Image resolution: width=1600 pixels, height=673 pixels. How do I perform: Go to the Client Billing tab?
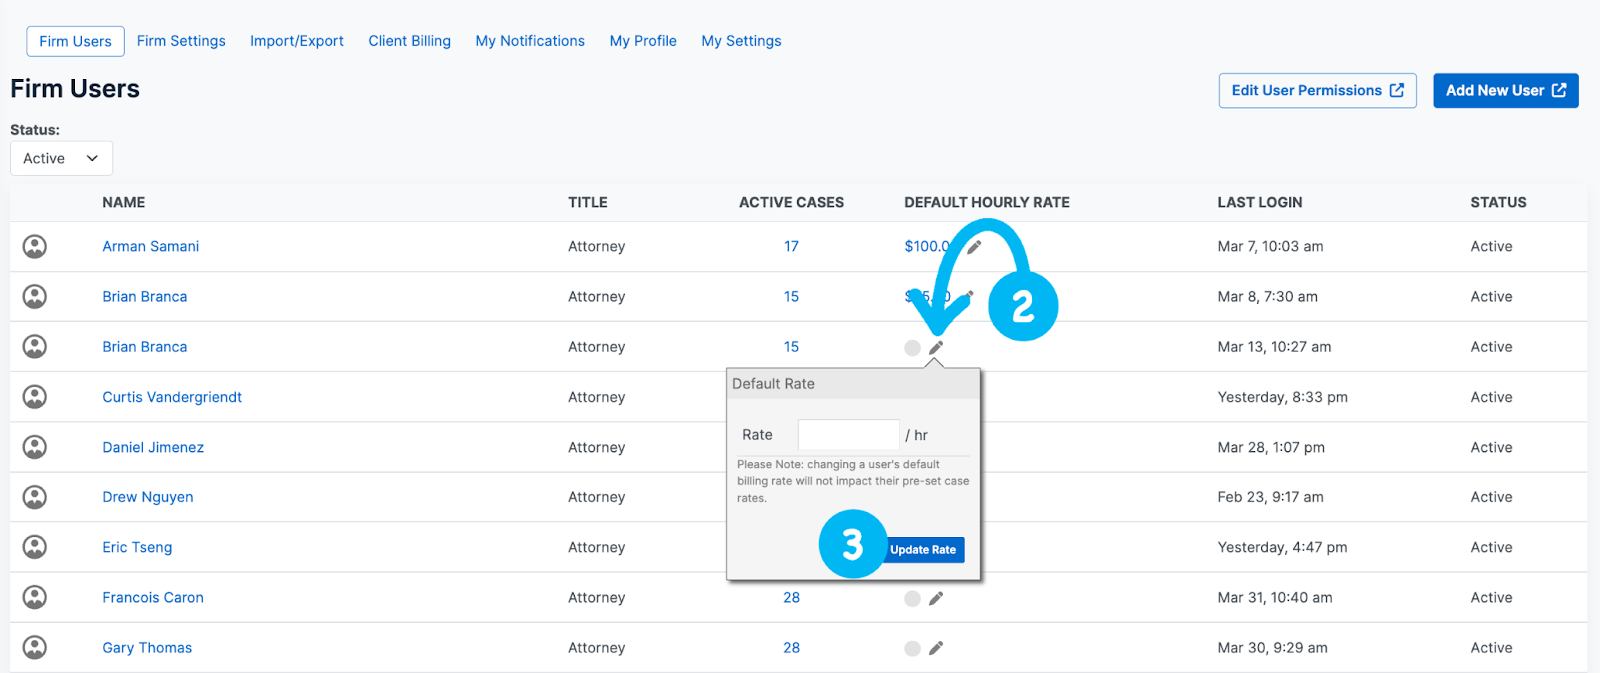tap(409, 41)
